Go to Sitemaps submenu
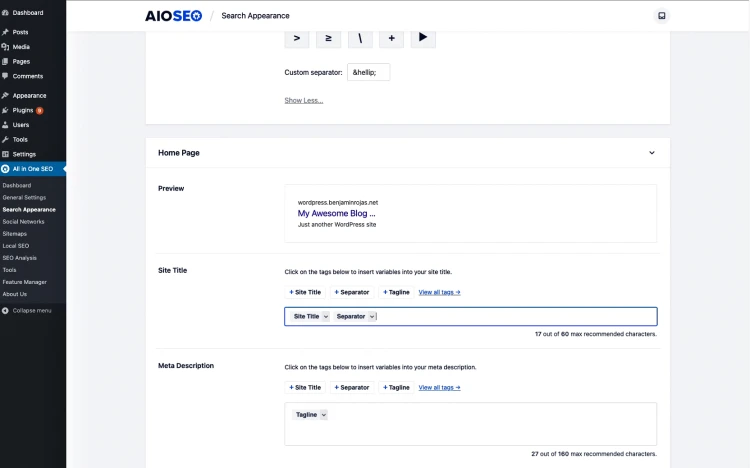 pos(14,234)
